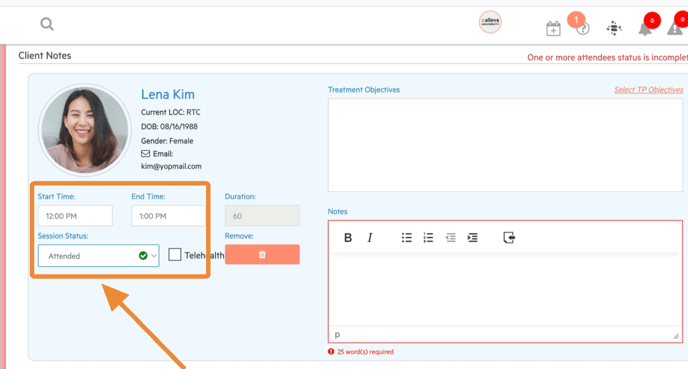Click the kim@yopmail.com email address
688x369 pixels.
(x=171, y=166)
